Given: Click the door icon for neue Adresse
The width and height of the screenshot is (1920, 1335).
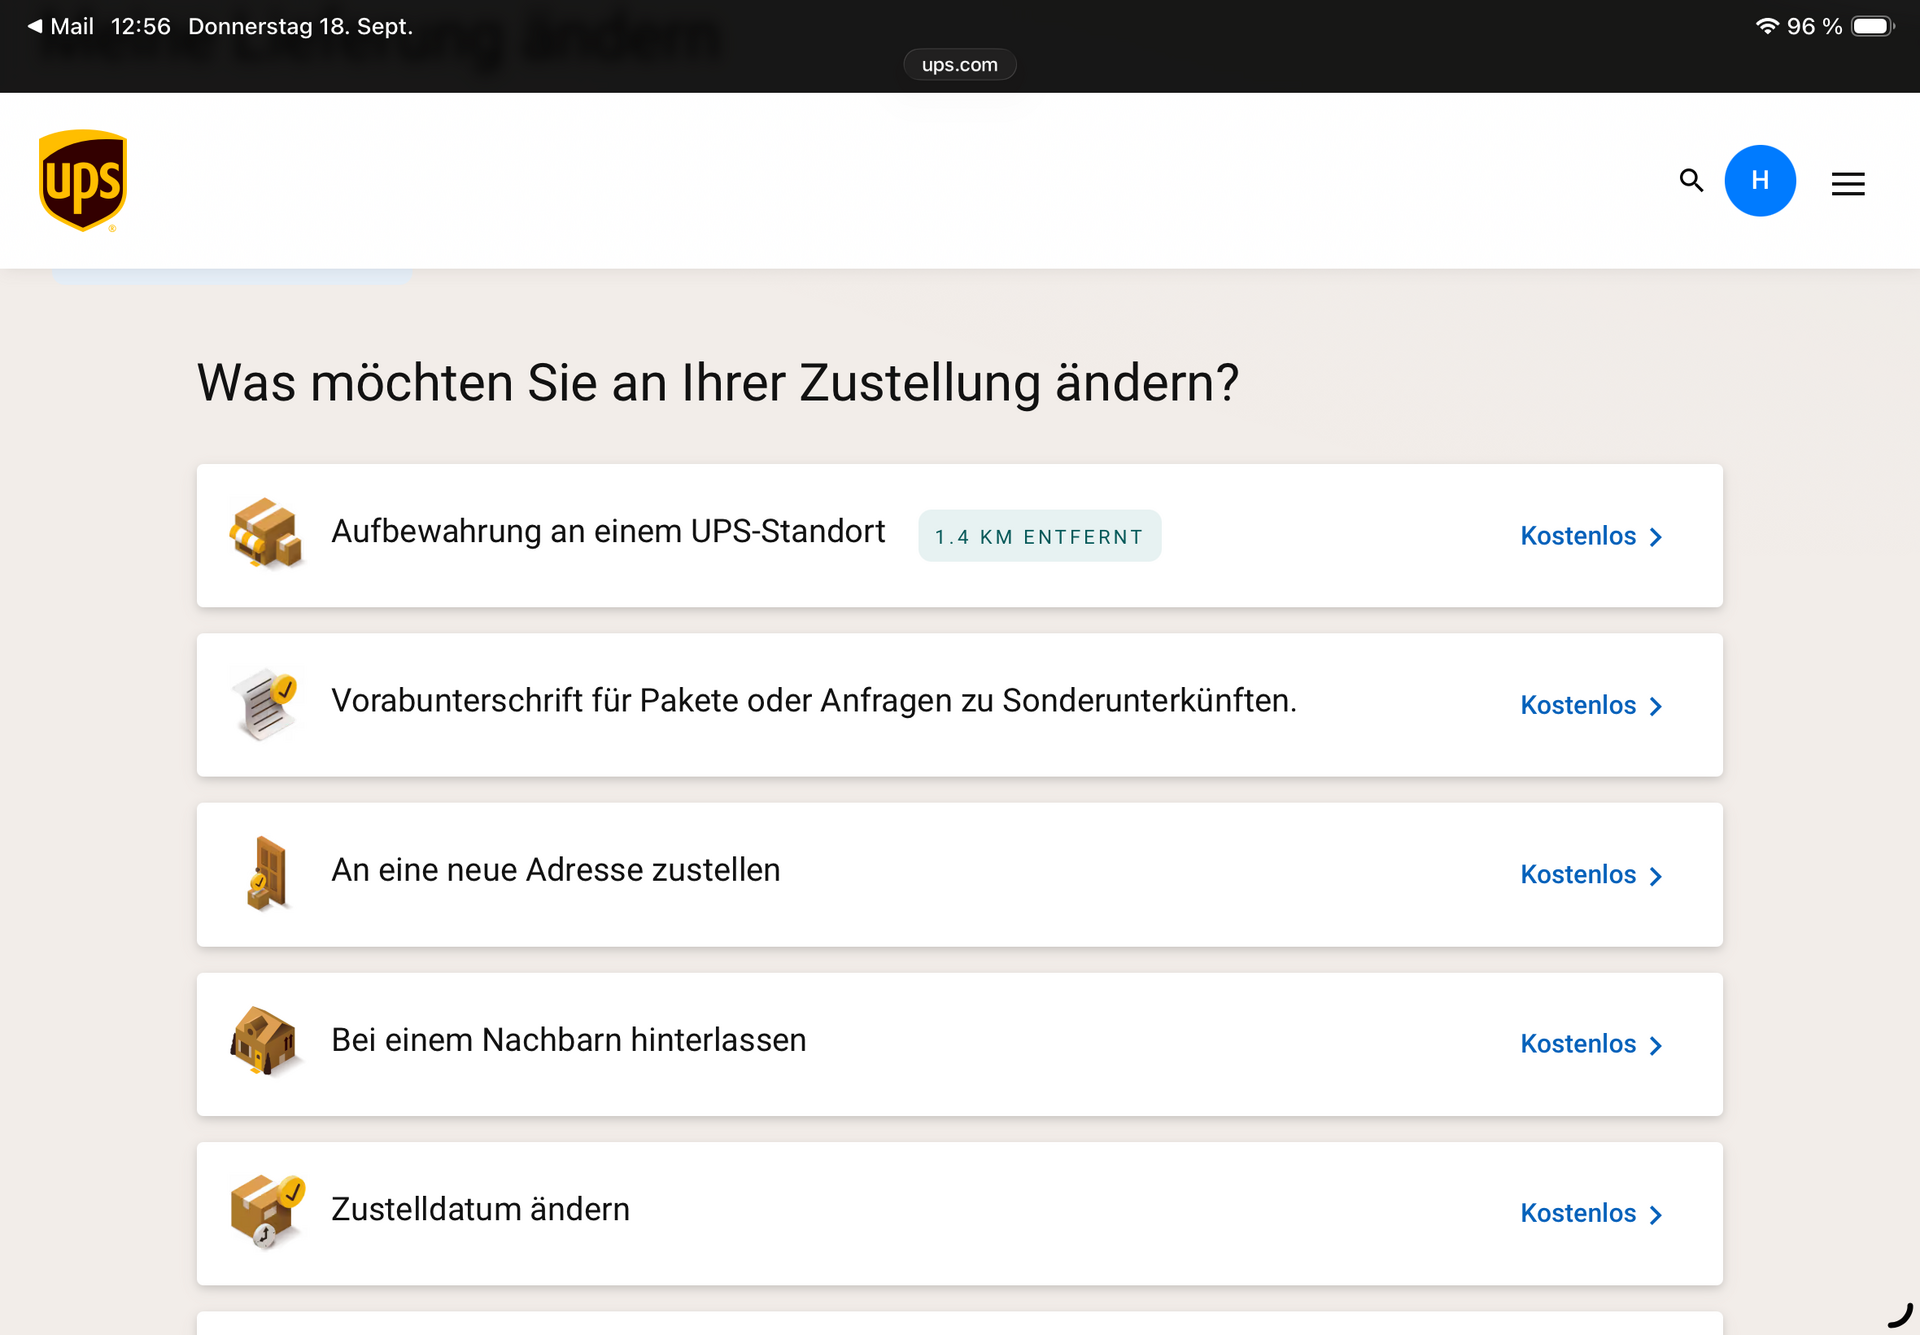Looking at the screenshot, I should point(267,873).
